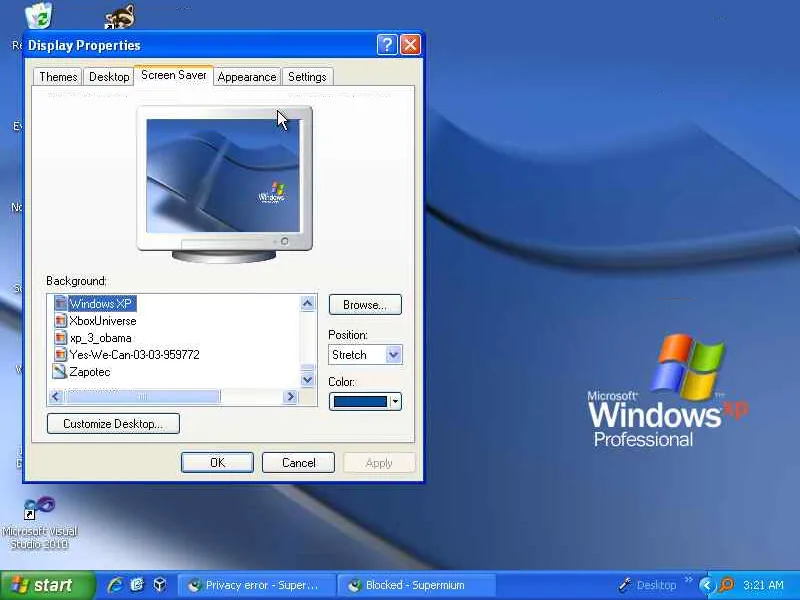This screenshot has height=600, width=800.
Task: Open Customize Desktop... dialog
Action: pos(113,423)
